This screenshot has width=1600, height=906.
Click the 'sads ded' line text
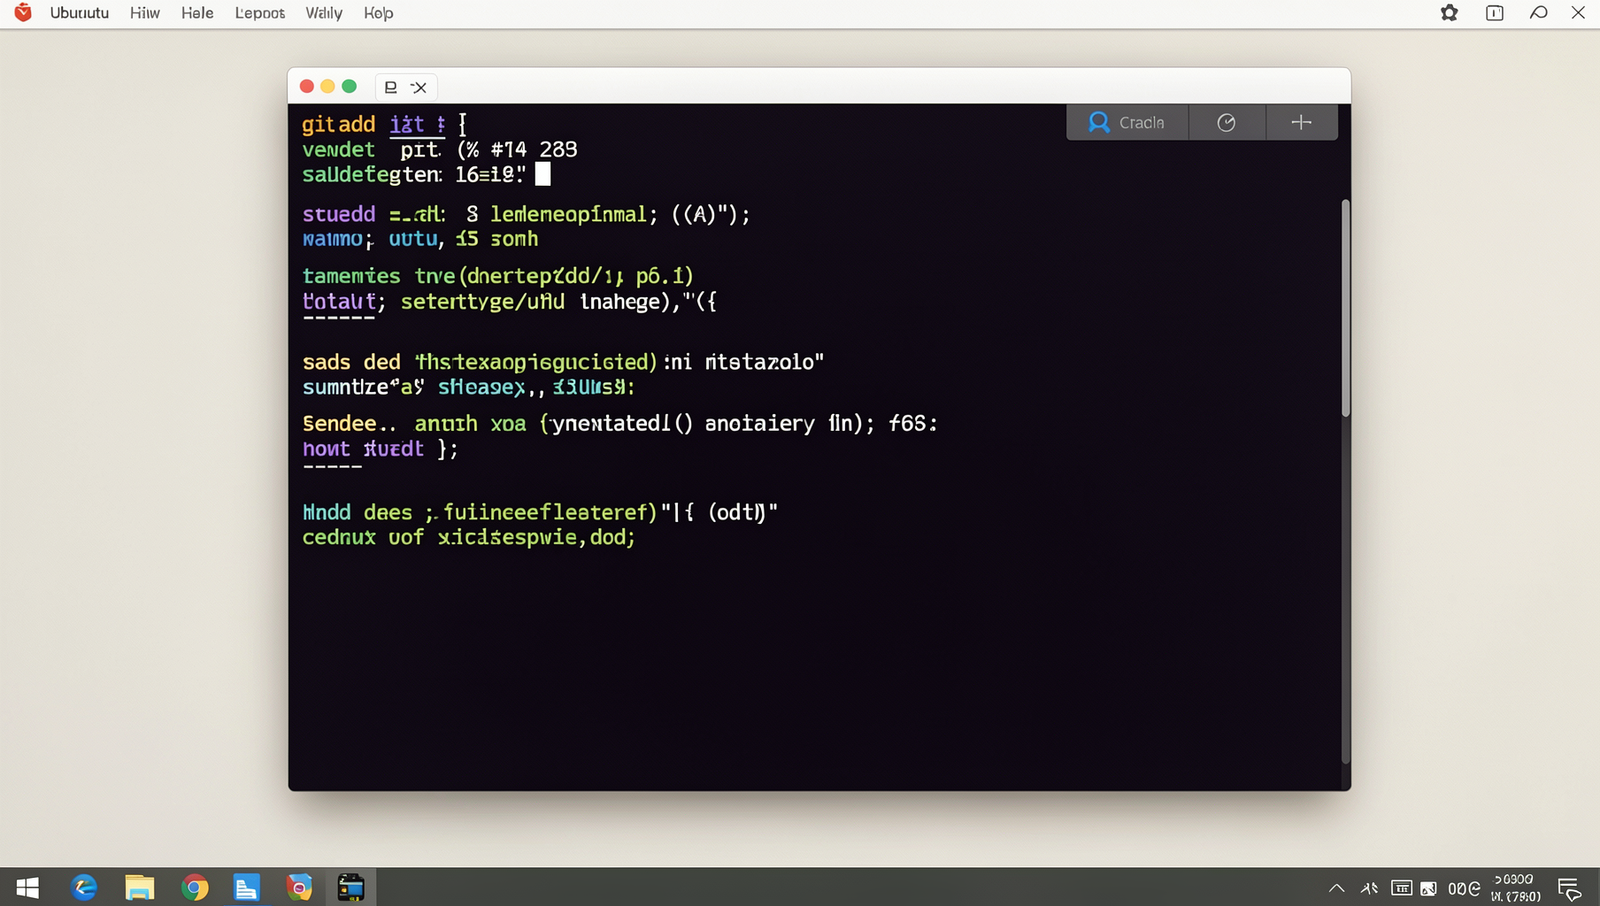click(x=563, y=362)
